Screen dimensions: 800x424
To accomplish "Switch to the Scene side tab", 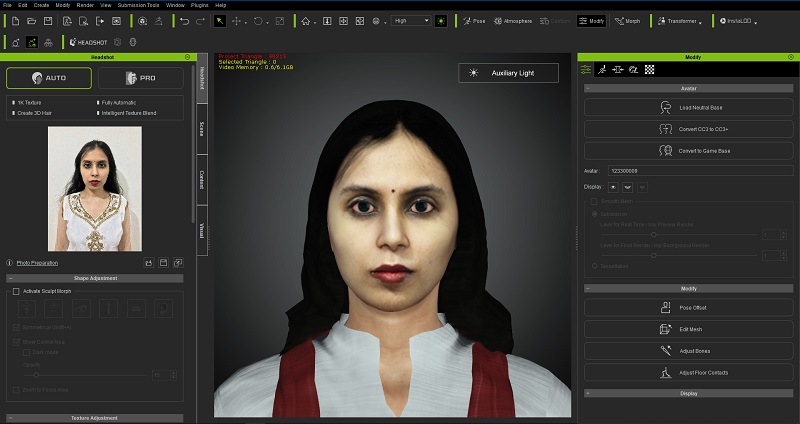I will tap(202, 130).
